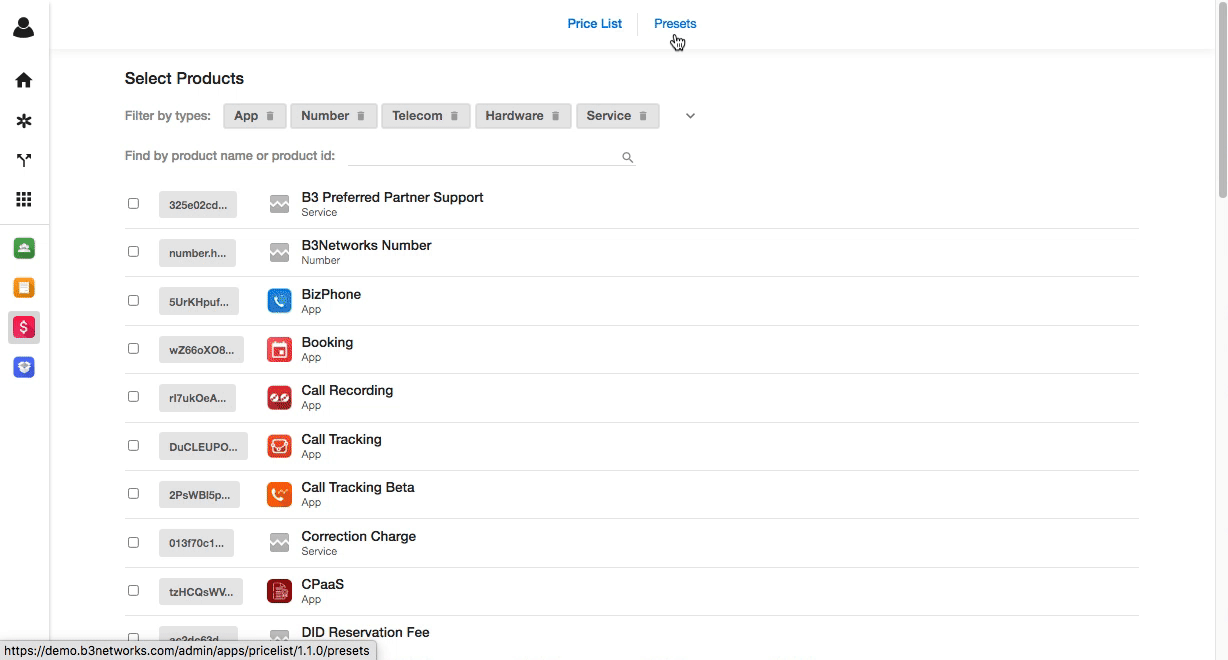Click the B3 Preferred Partner Support name
Viewport: 1228px width, 660px height.
click(x=393, y=197)
